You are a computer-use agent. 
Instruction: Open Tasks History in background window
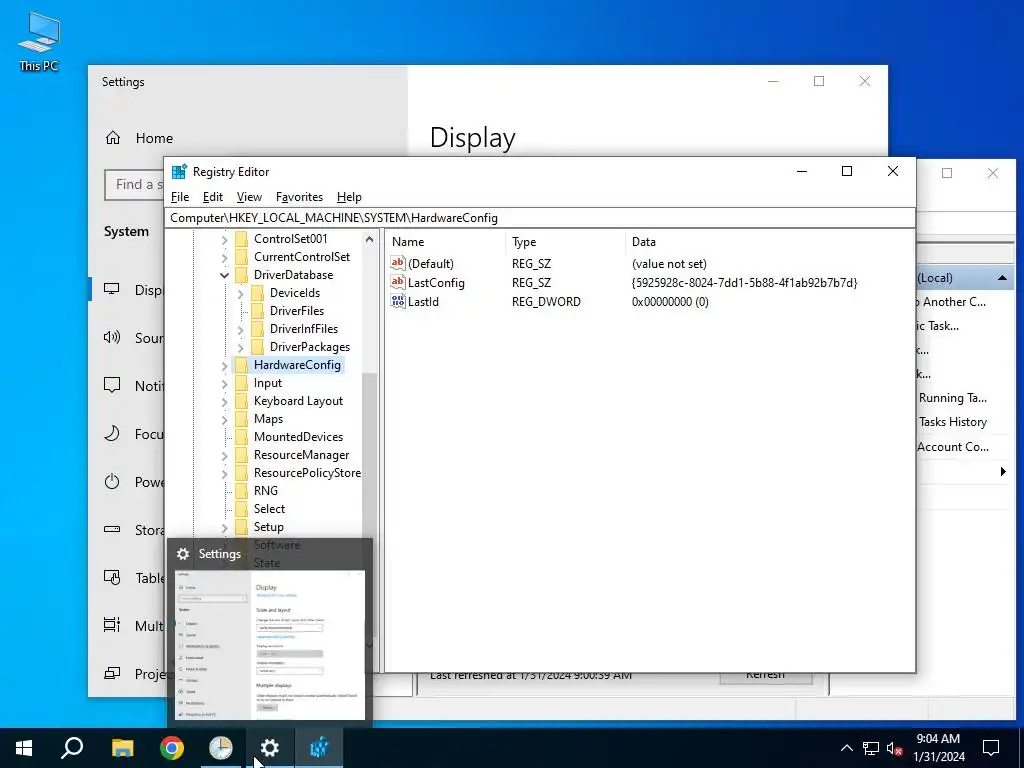point(953,422)
